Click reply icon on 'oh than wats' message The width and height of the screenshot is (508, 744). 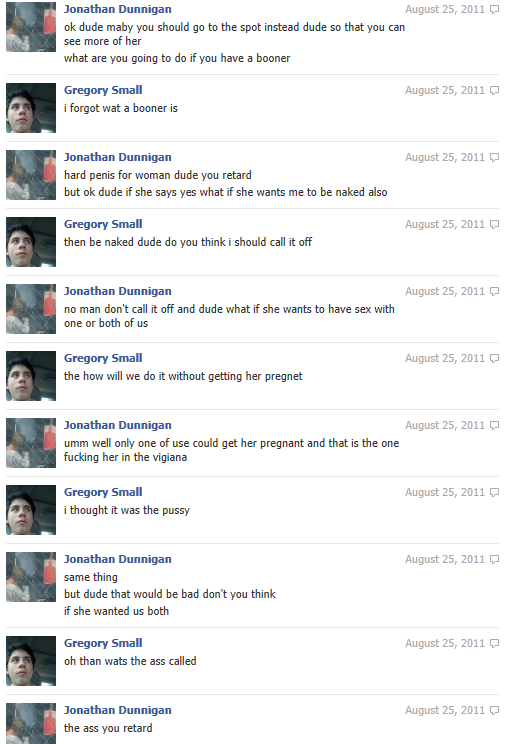494,643
